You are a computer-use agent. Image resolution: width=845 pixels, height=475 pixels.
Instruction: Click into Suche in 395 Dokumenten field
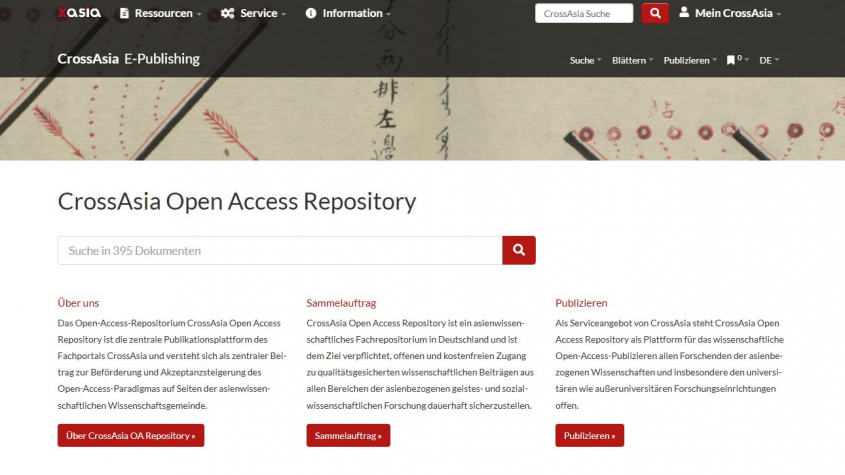280,250
